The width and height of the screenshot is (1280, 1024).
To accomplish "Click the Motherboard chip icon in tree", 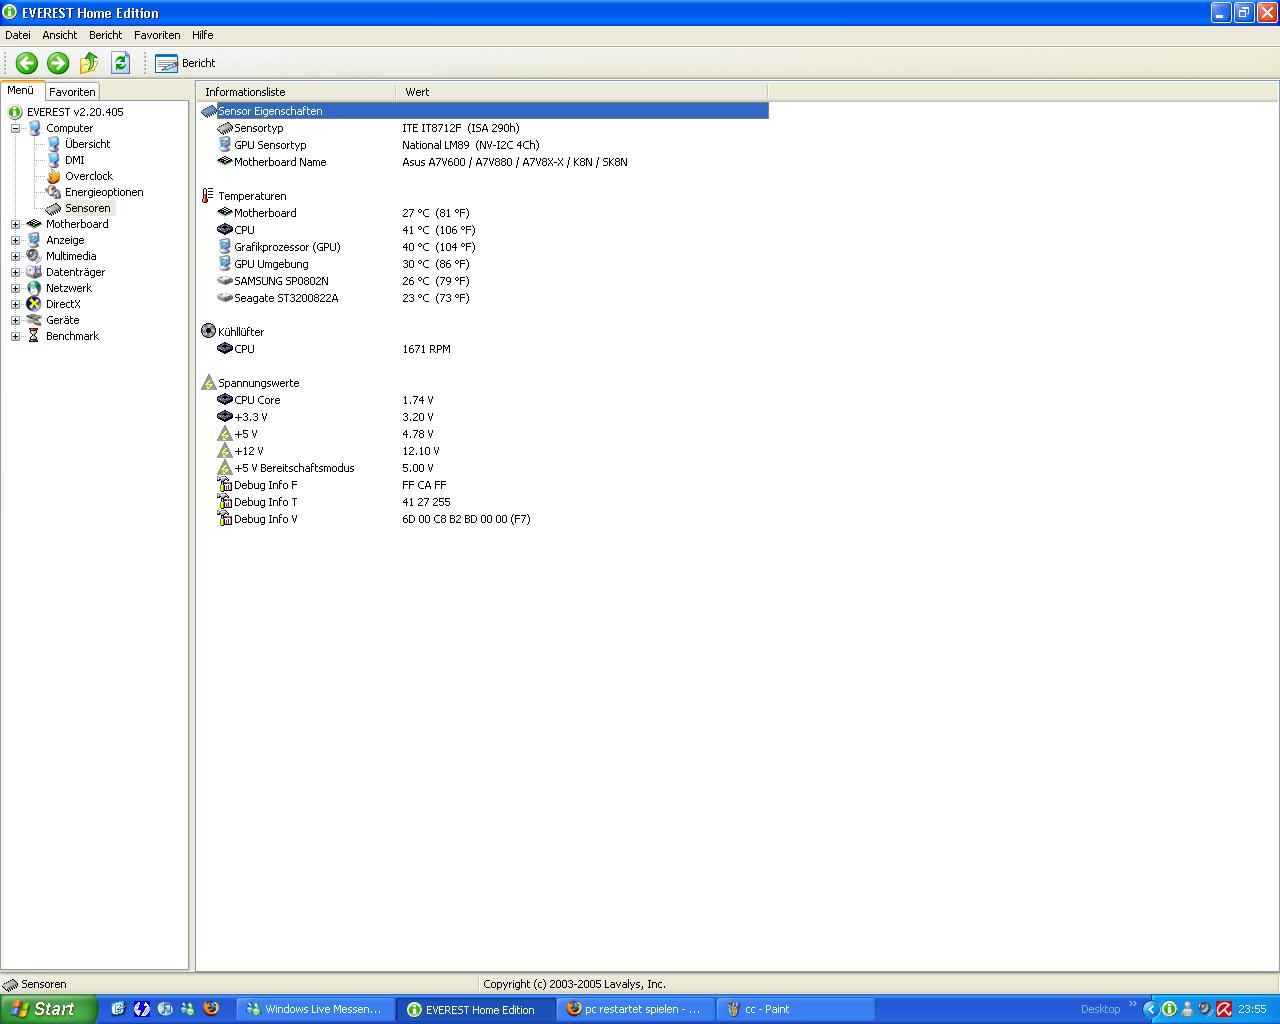I will pos(34,224).
